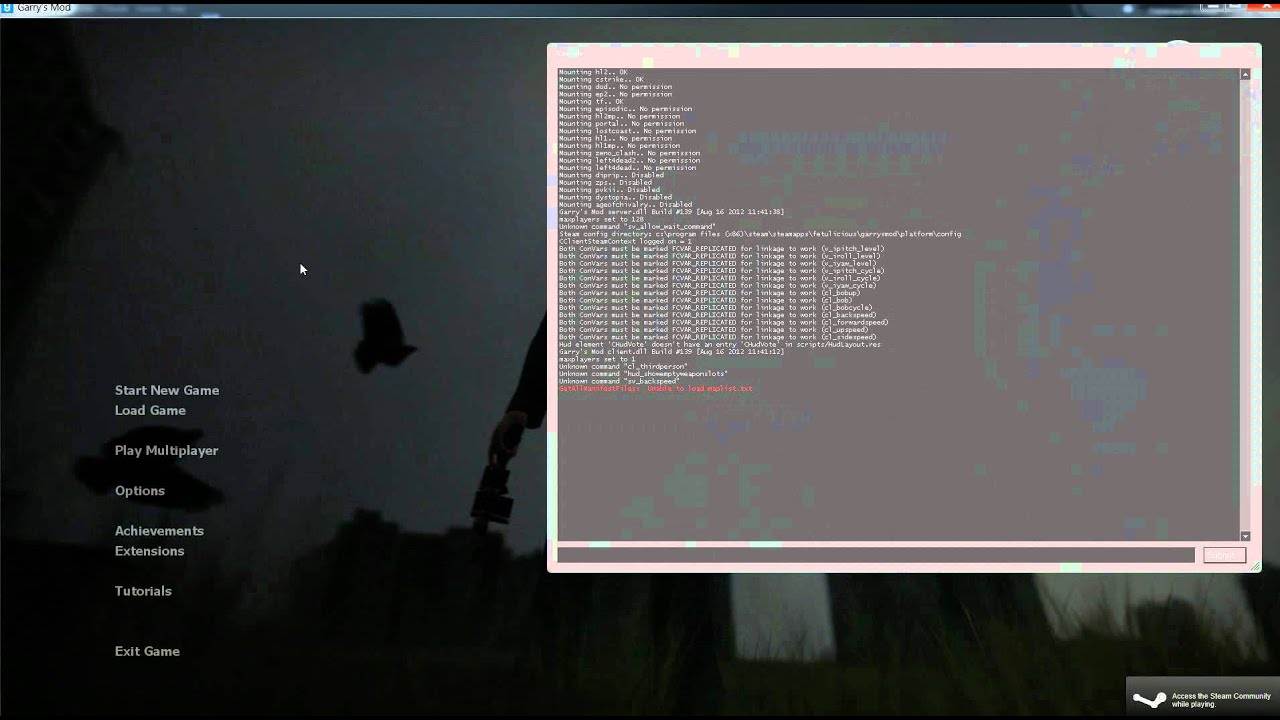Screen dimensions: 1280x720
Task: Click the ConVars line ending in (cl_upspeed)
Action: tap(713, 329)
